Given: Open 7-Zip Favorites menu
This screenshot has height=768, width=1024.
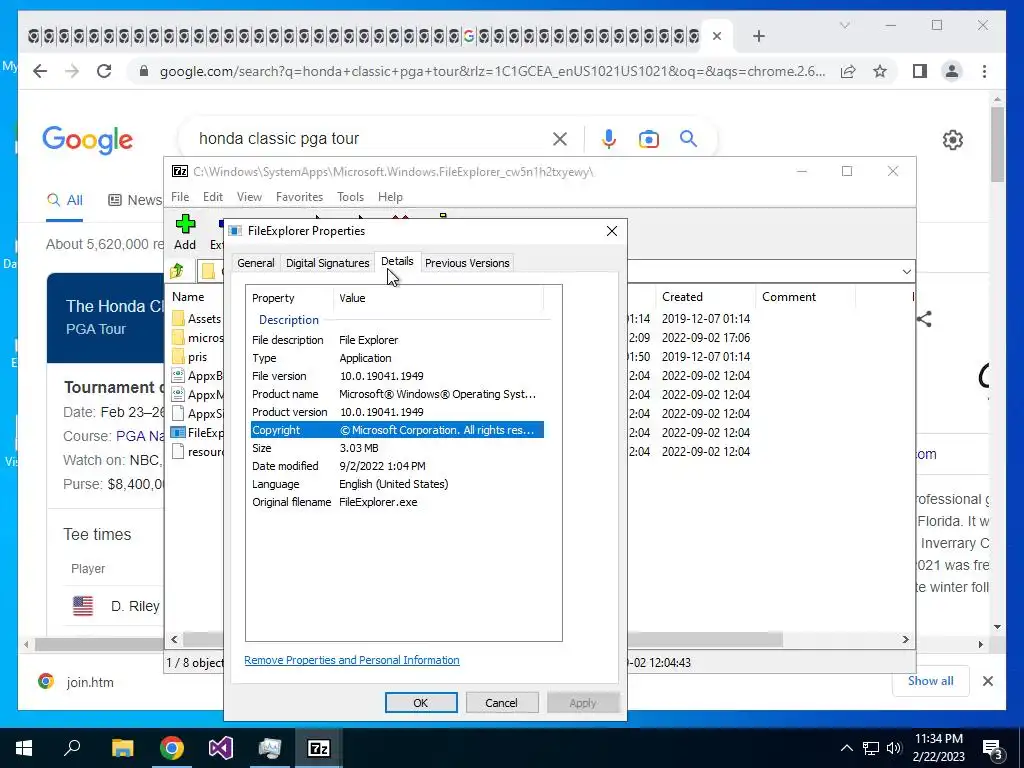Looking at the screenshot, I should 299,197.
